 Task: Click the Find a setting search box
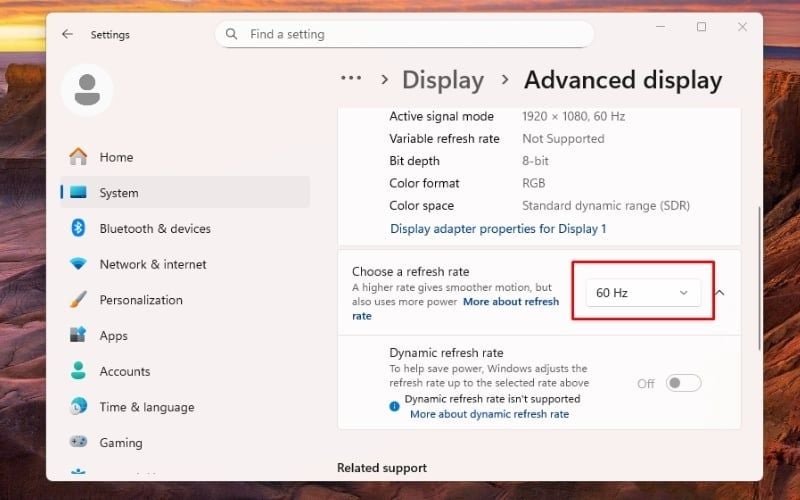(x=404, y=34)
